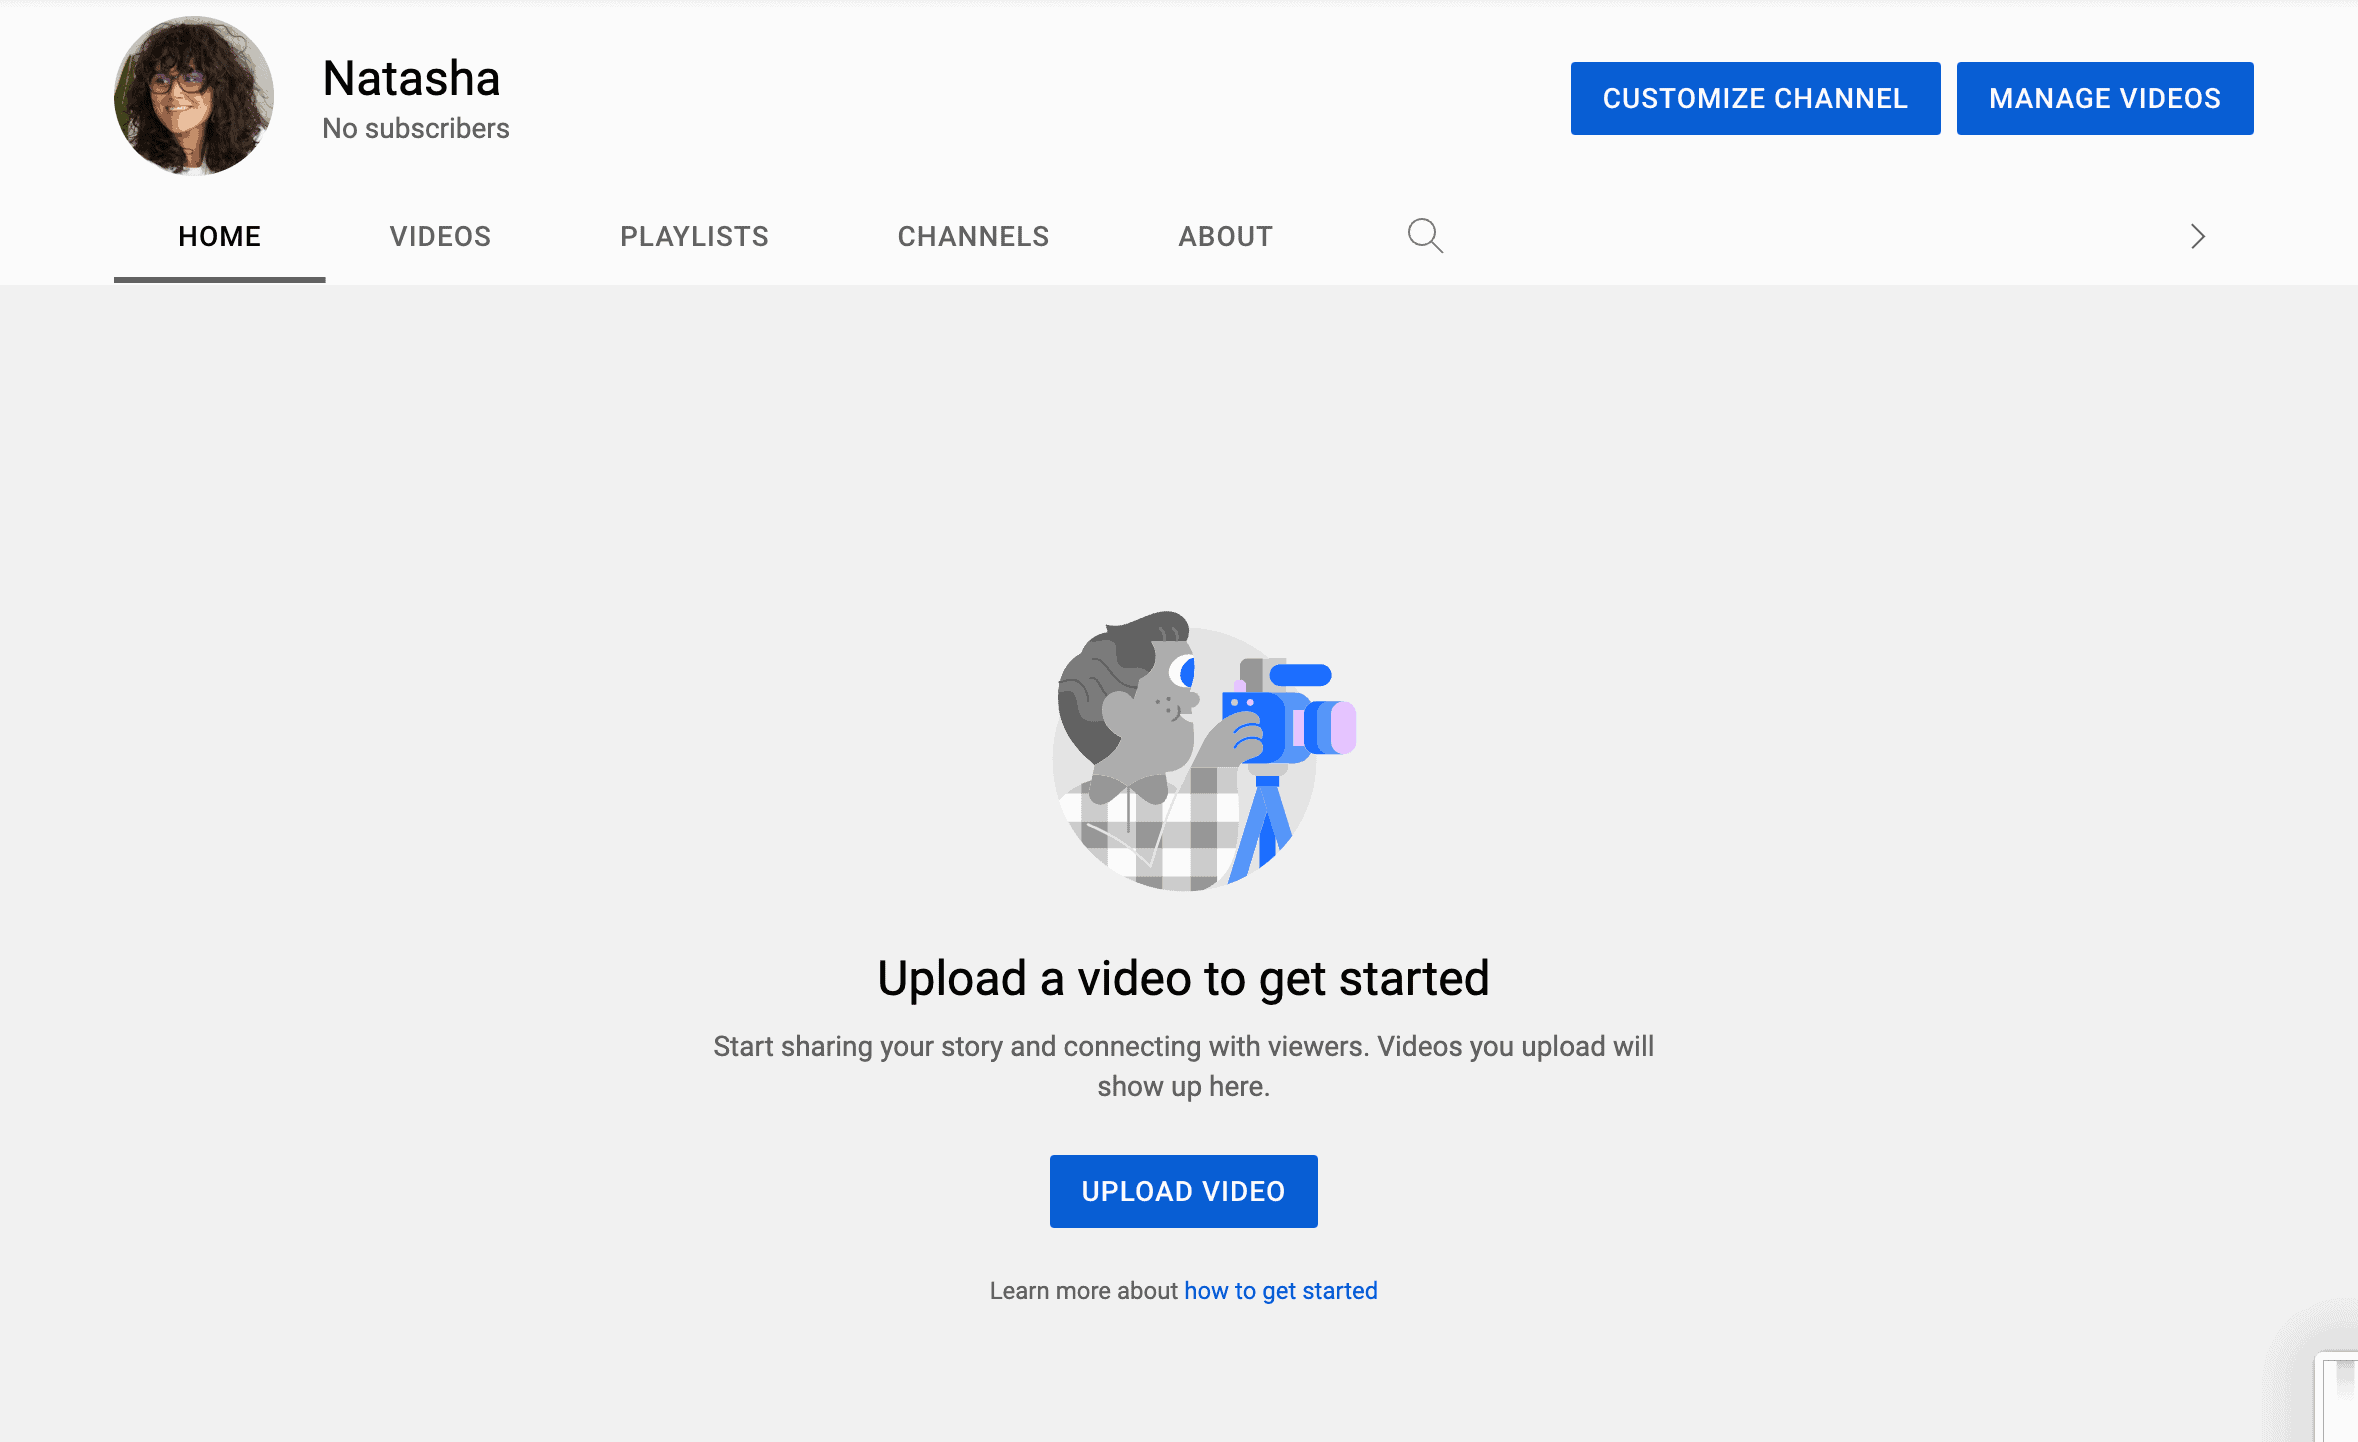Follow the 'how to get started' link
Image resolution: width=2358 pixels, height=1442 pixels.
pos(1280,1291)
